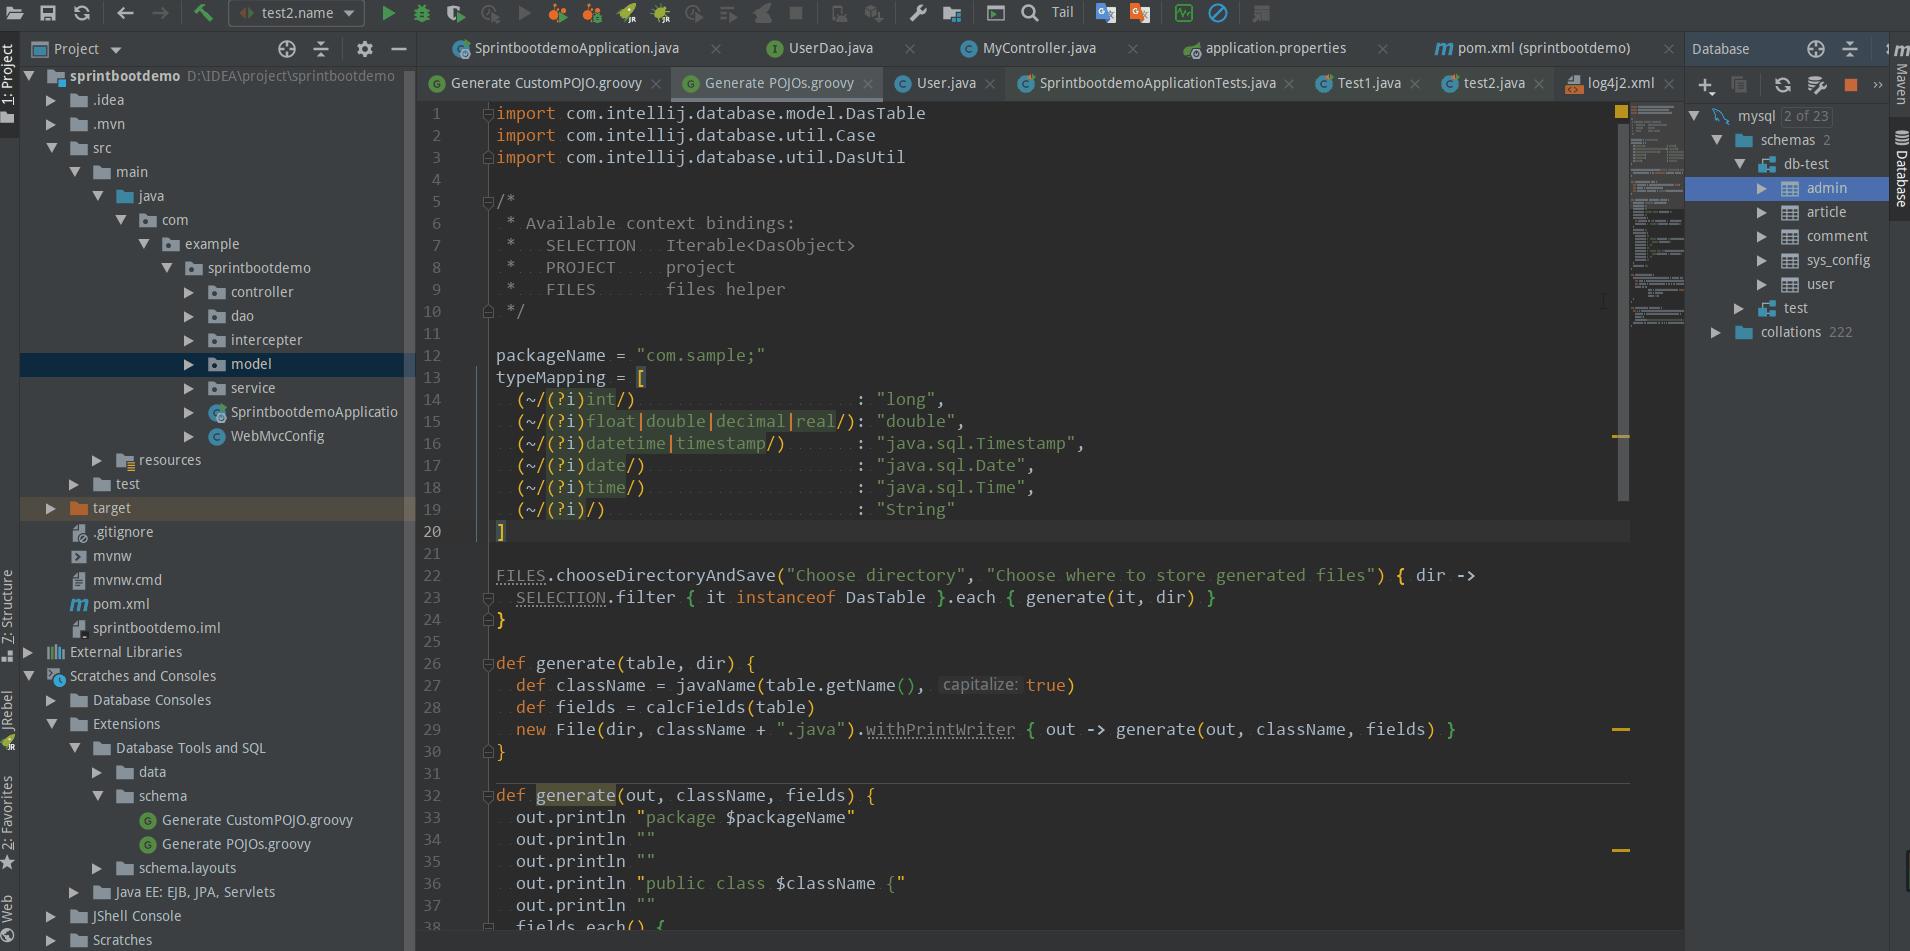The width and height of the screenshot is (1910, 951).
Task: Refresh the Database panel data source
Action: [1782, 86]
